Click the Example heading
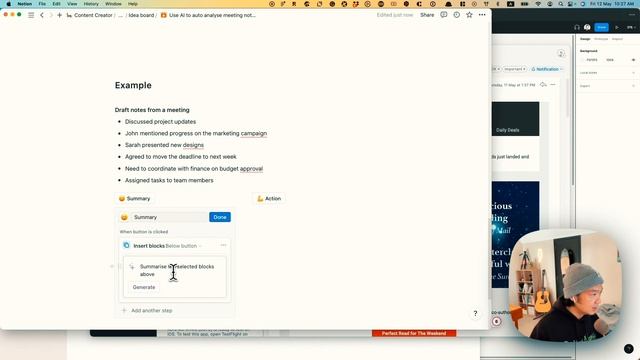Image resolution: width=640 pixels, height=360 pixels. [133, 85]
